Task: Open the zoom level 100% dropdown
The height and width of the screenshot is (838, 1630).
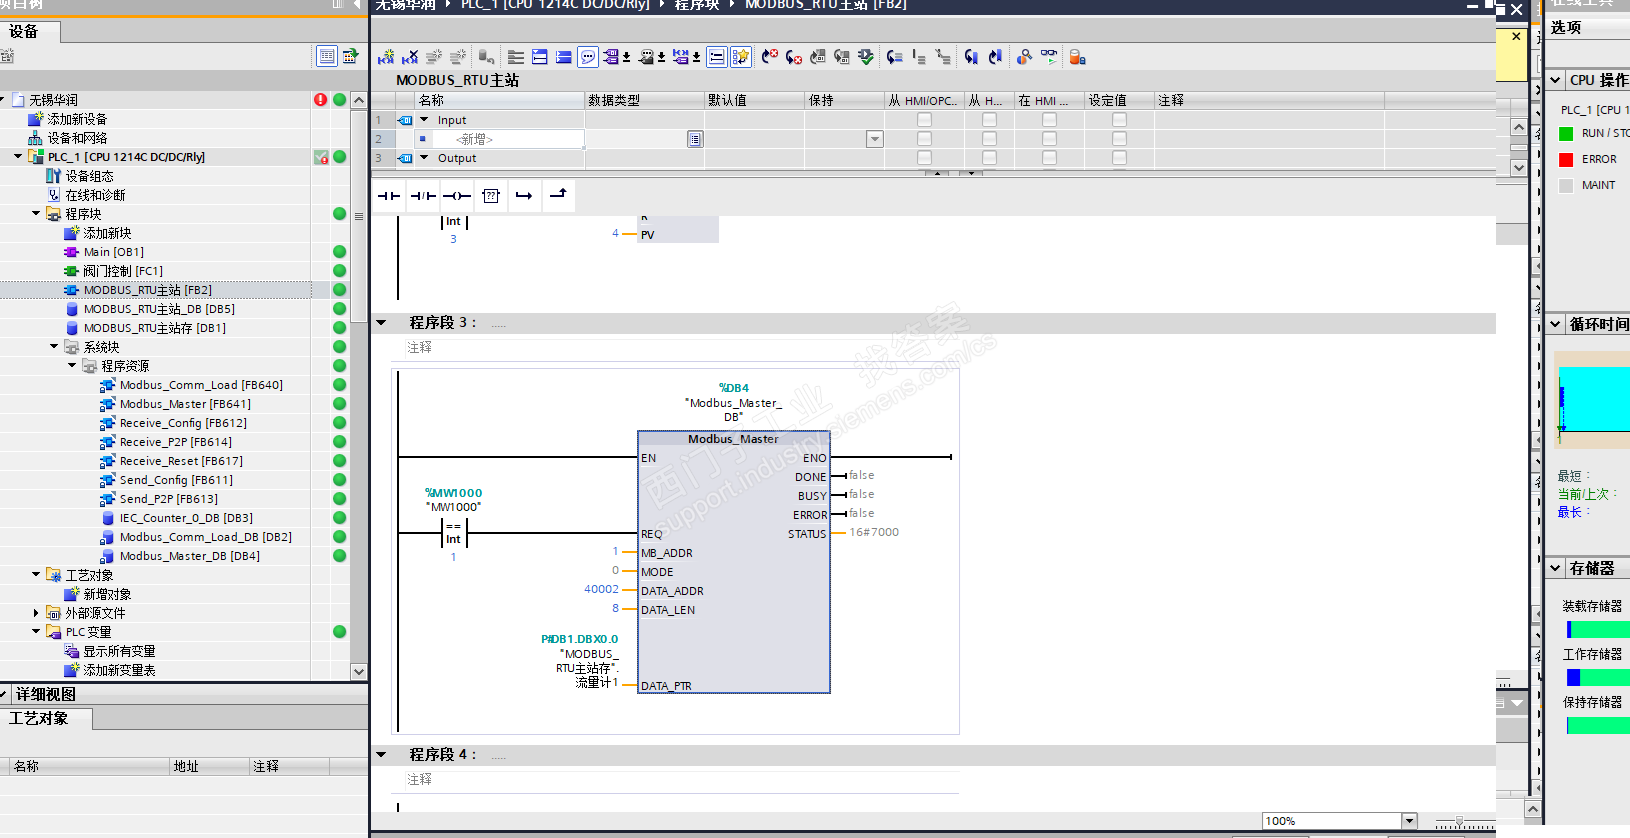Action: 1409,821
